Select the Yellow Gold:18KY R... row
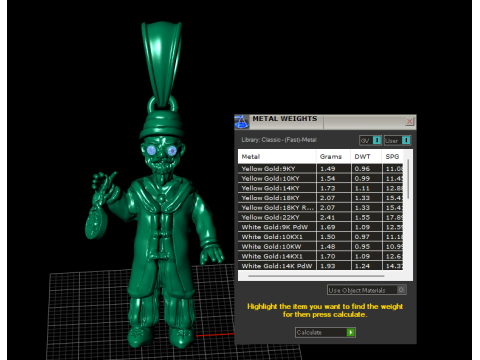This screenshot has width=480, height=360. [320, 207]
